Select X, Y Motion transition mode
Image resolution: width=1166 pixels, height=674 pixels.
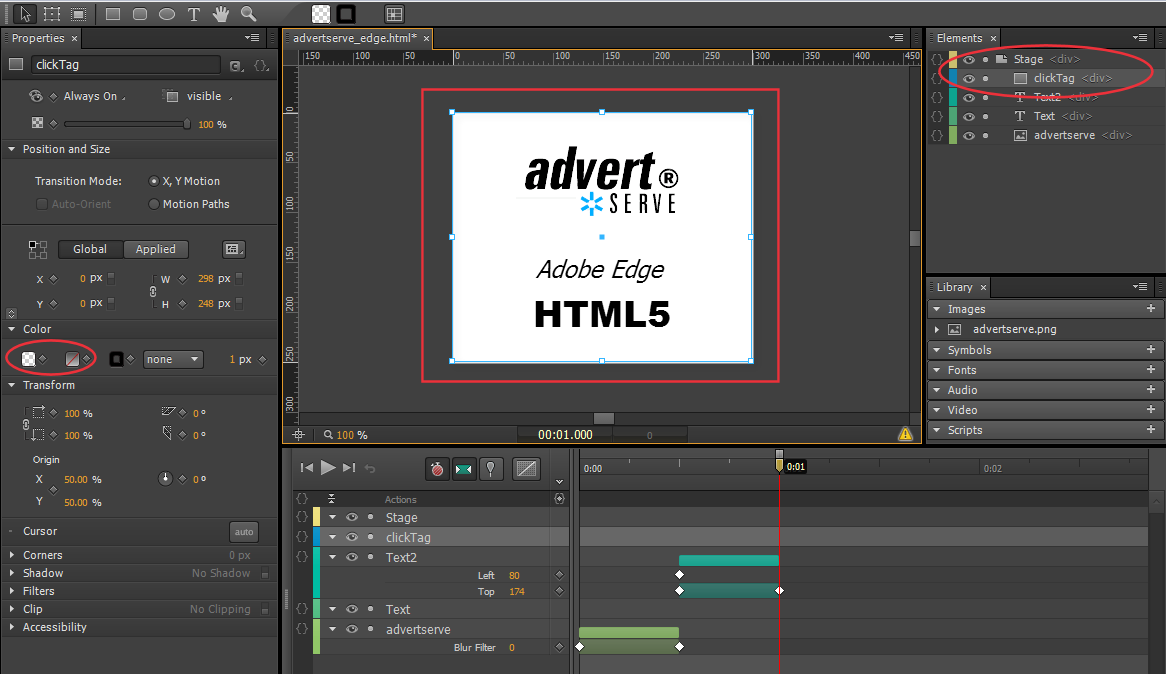pos(154,181)
